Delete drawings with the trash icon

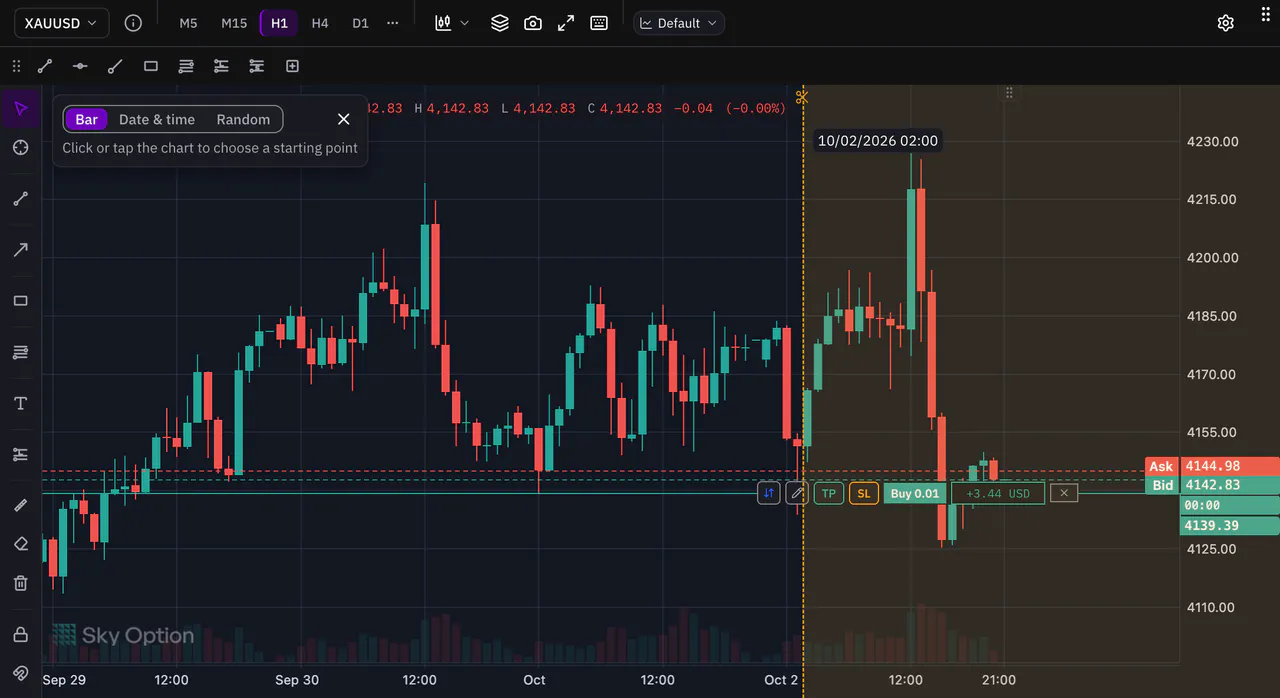[20, 583]
